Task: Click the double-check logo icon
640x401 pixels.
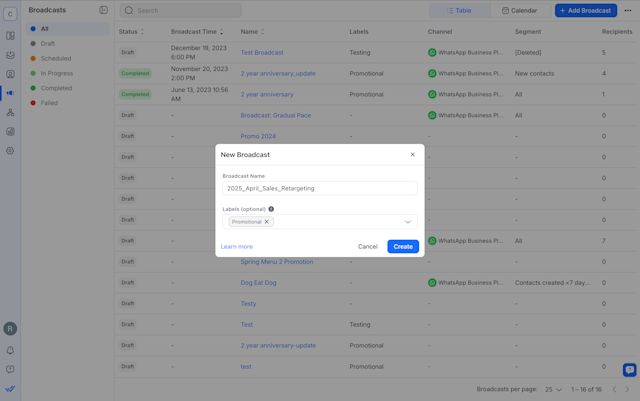Action: point(10,389)
